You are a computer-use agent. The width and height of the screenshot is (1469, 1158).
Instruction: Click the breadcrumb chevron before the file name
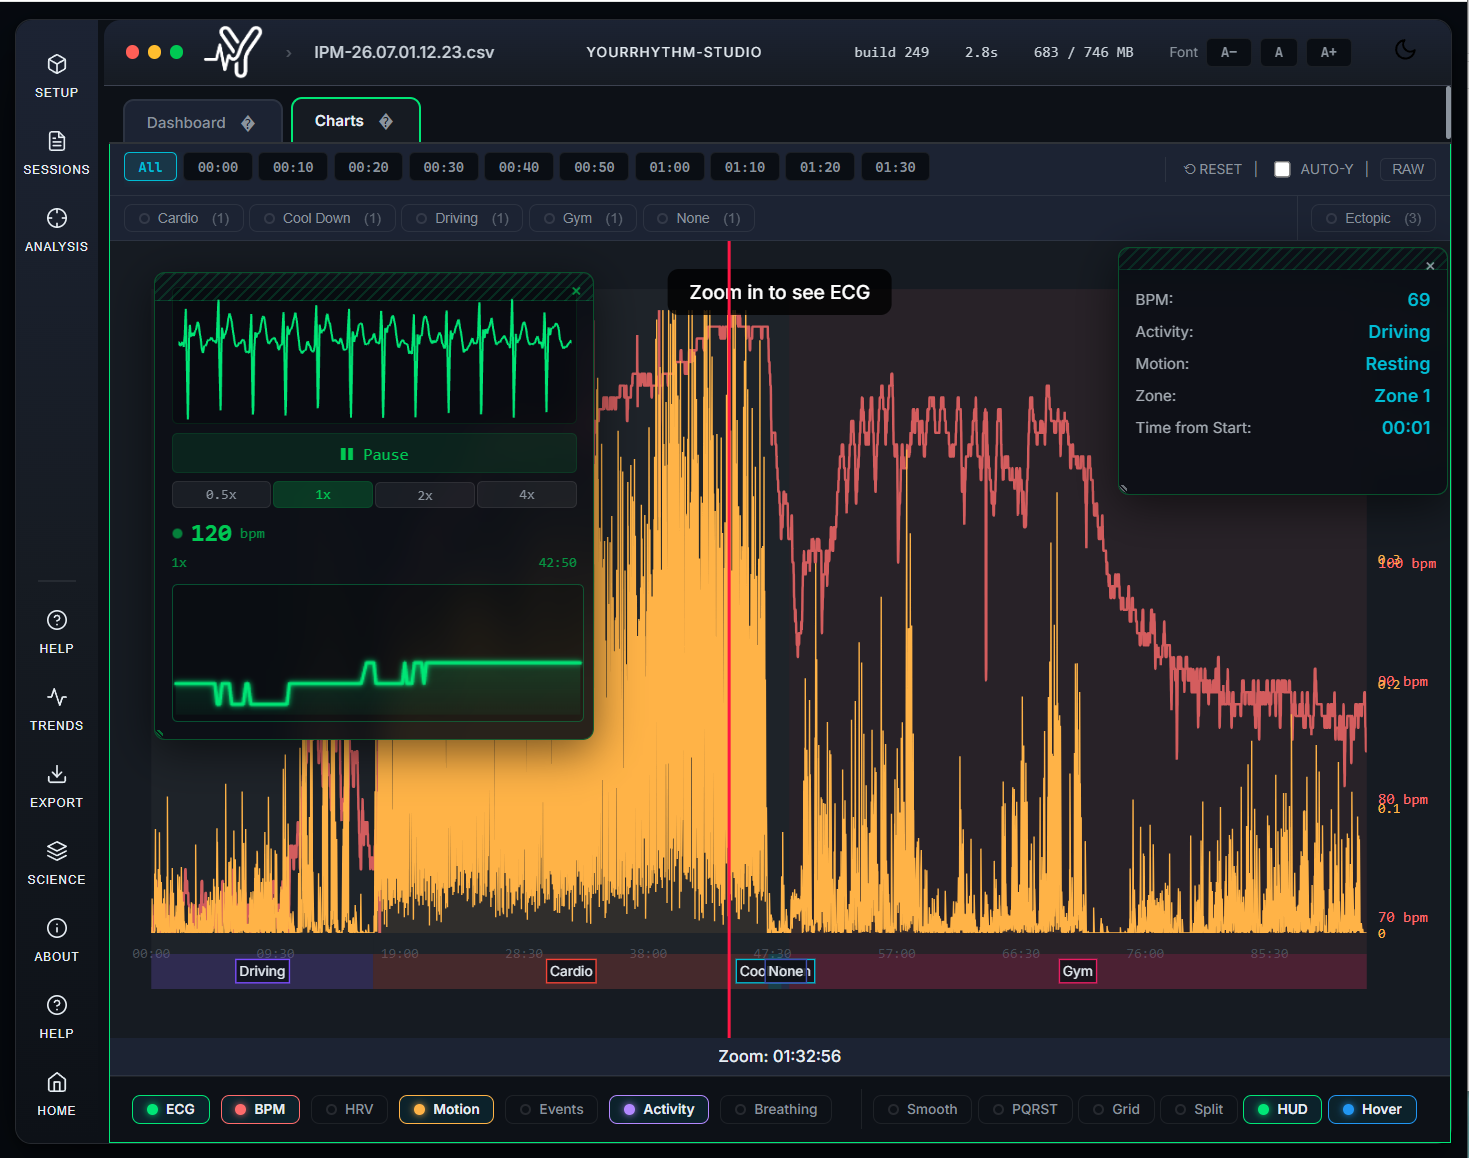(289, 53)
